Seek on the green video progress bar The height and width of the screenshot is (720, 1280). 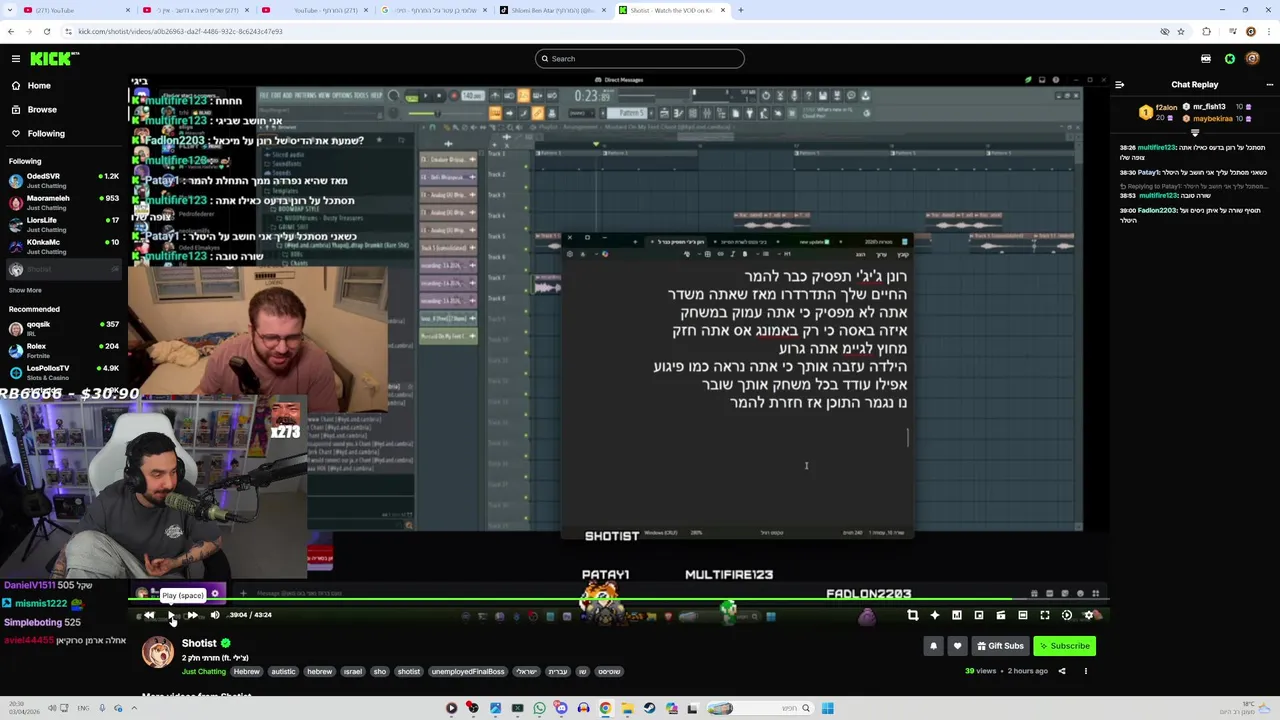pos(618,601)
